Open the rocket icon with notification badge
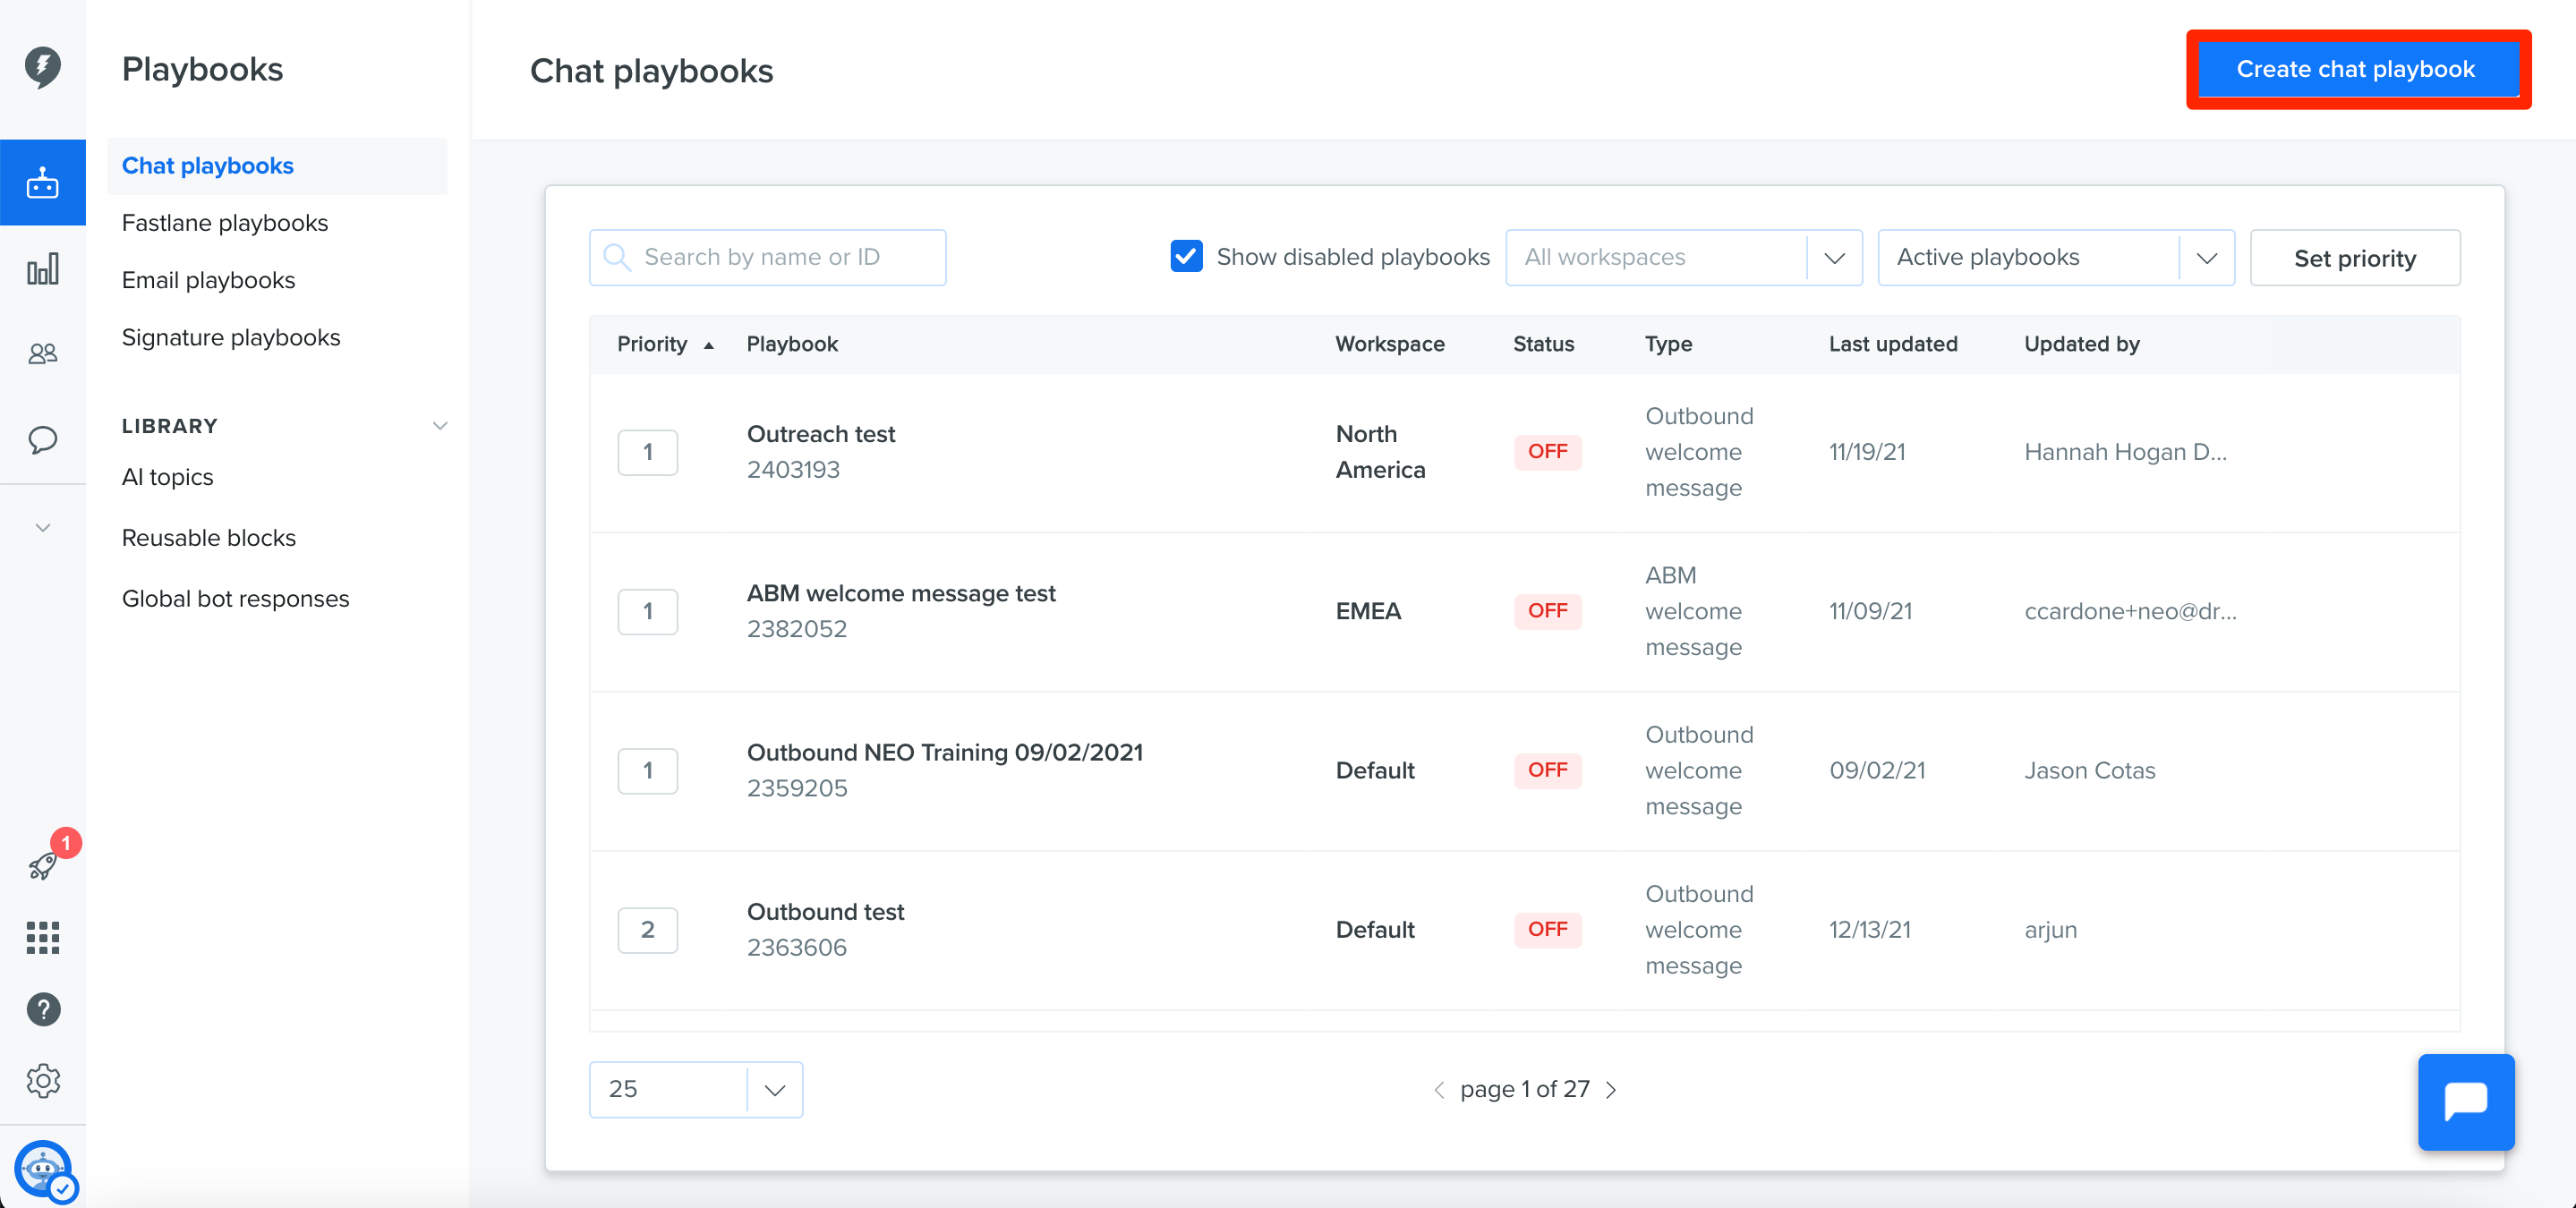The width and height of the screenshot is (2576, 1208). click(x=42, y=866)
